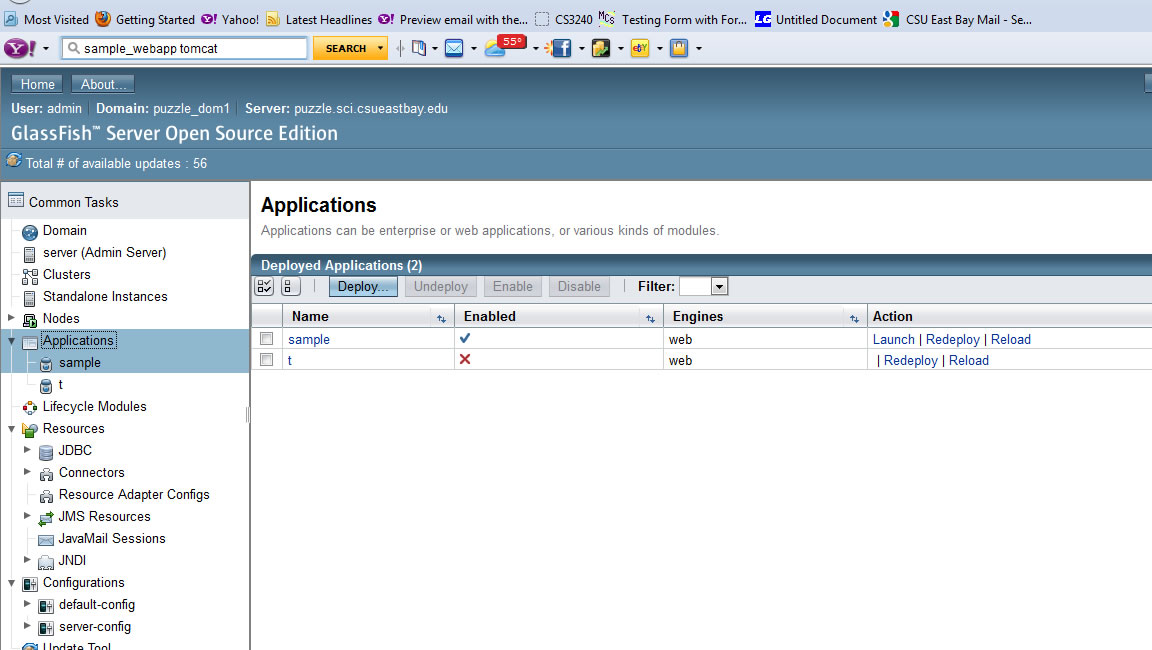Click the Yahoo search input field
Viewport: 1152px width, 650px height.
[185, 46]
